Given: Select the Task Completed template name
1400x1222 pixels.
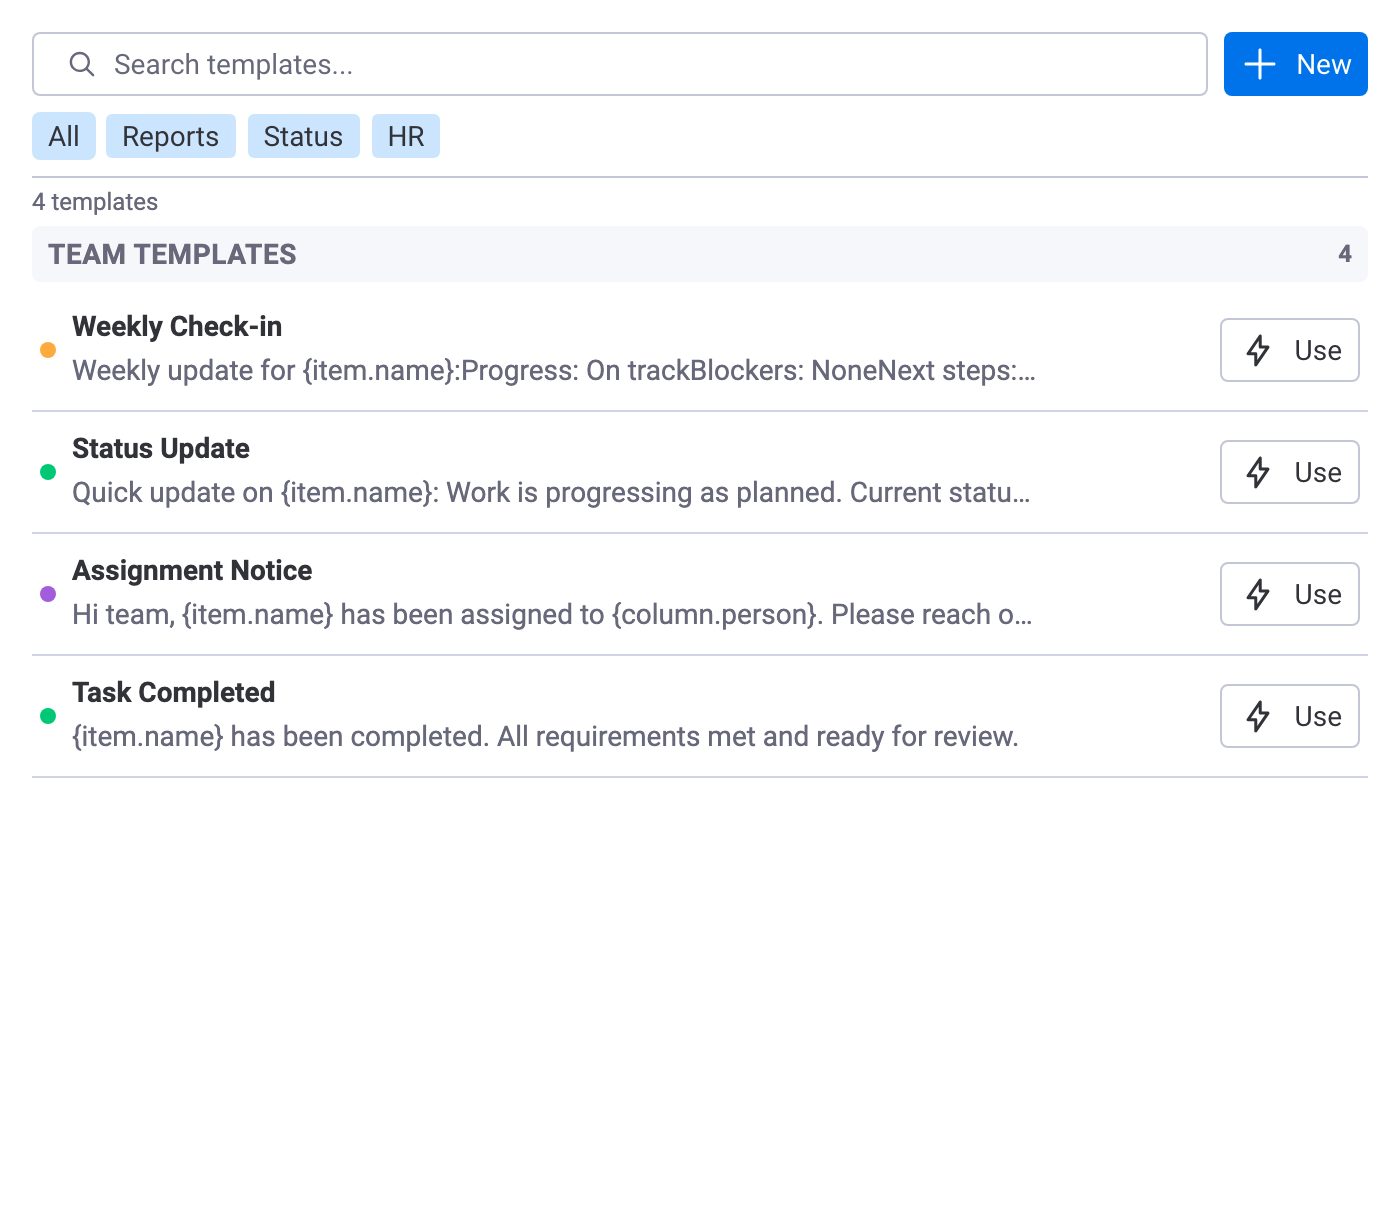Looking at the screenshot, I should click(x=173, y=692).
